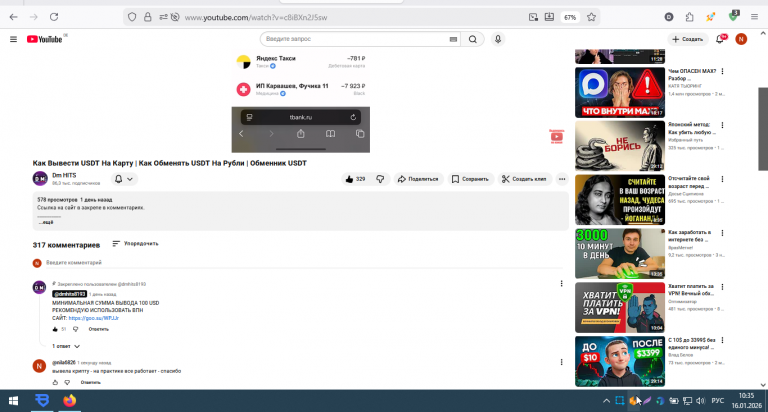
Task: Go to the YouTube home logo
Action: (x=45, y=39)
